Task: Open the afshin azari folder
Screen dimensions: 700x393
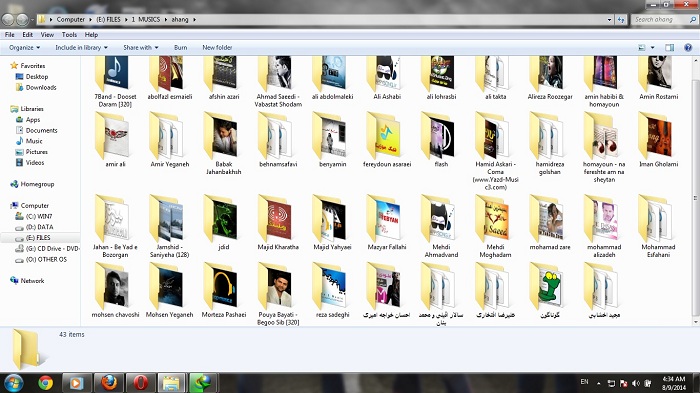Action: (x=224, y=78)
